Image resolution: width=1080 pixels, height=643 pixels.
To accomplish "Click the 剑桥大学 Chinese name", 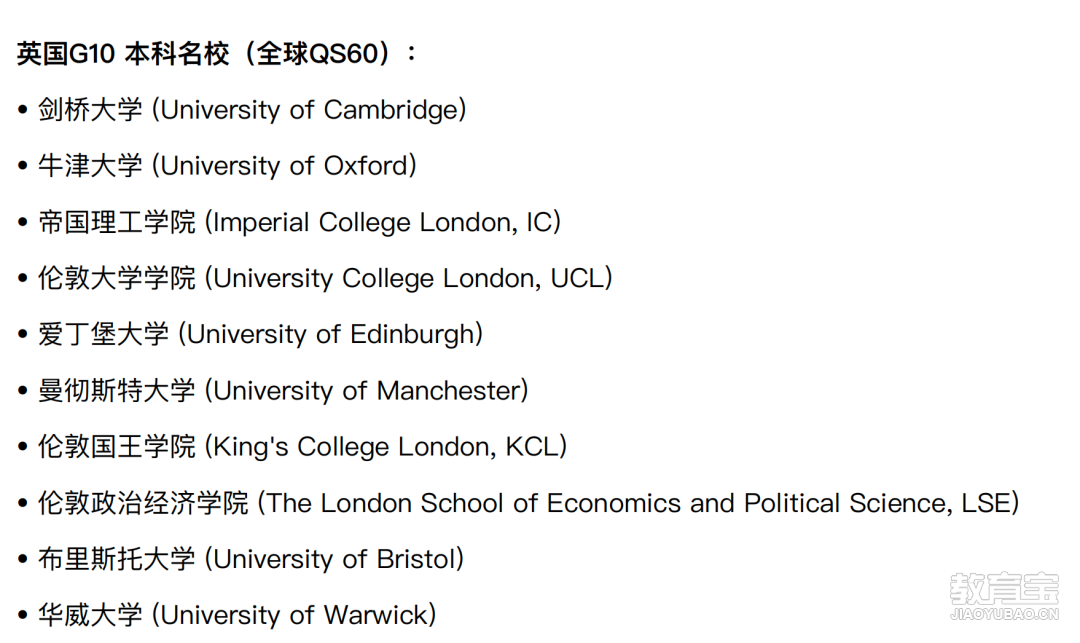I will (90, 109).
